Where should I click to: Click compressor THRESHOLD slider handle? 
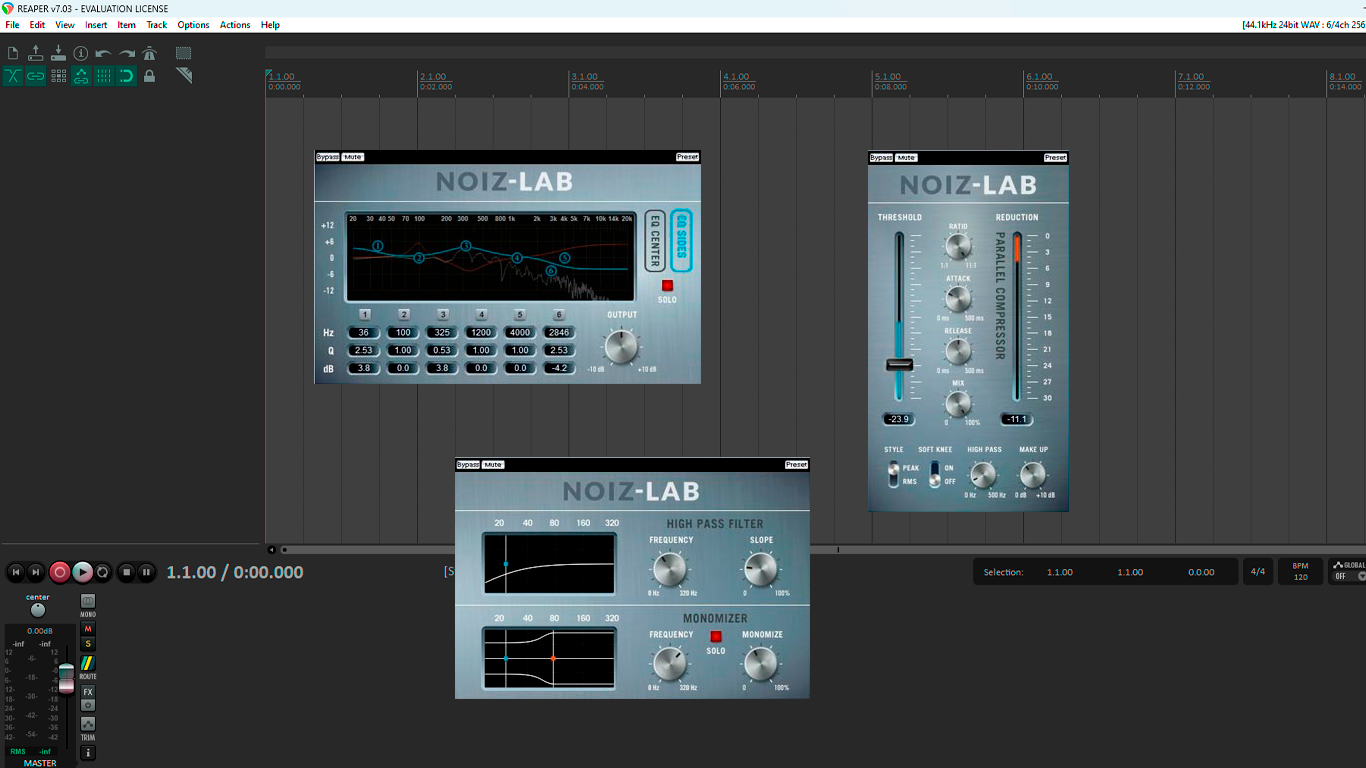click(x=899, y=364)
